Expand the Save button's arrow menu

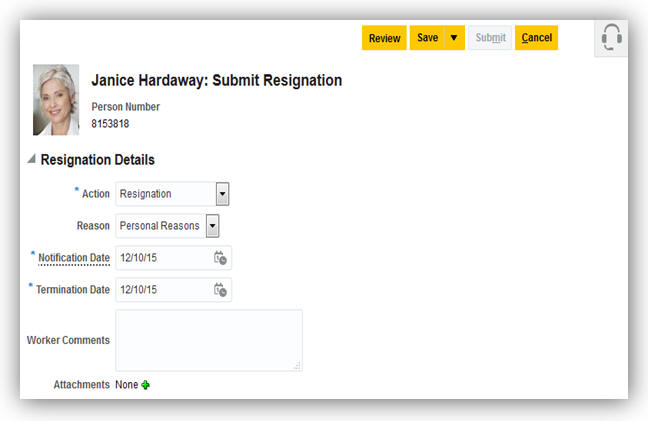[453, 38]
